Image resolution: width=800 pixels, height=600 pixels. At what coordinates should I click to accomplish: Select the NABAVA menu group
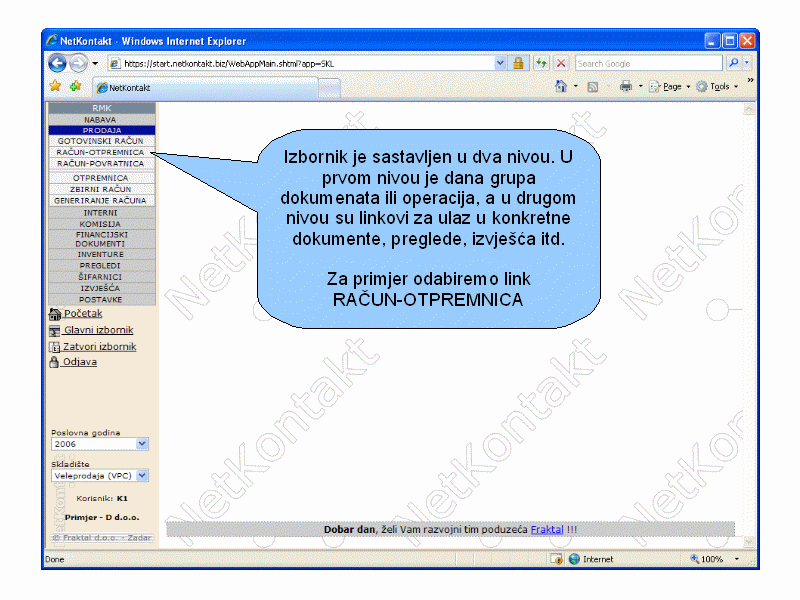click(x=102, y=119)
